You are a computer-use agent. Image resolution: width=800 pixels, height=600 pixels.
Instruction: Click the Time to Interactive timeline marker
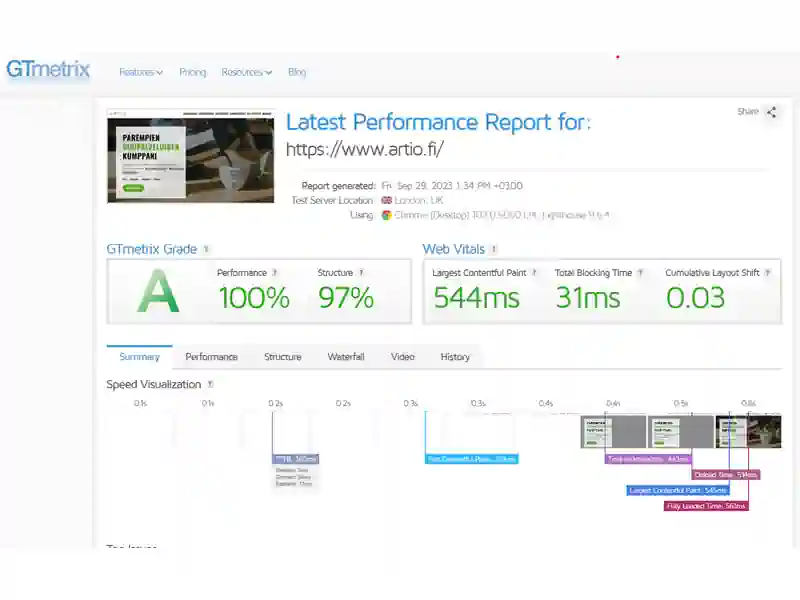[x=648, y=459]
